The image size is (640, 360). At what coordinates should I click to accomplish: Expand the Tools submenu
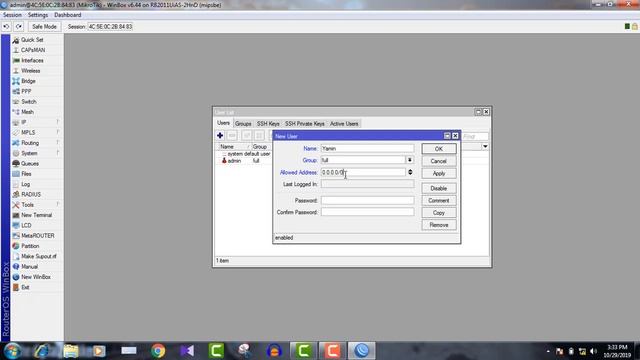tap(27, 205)
